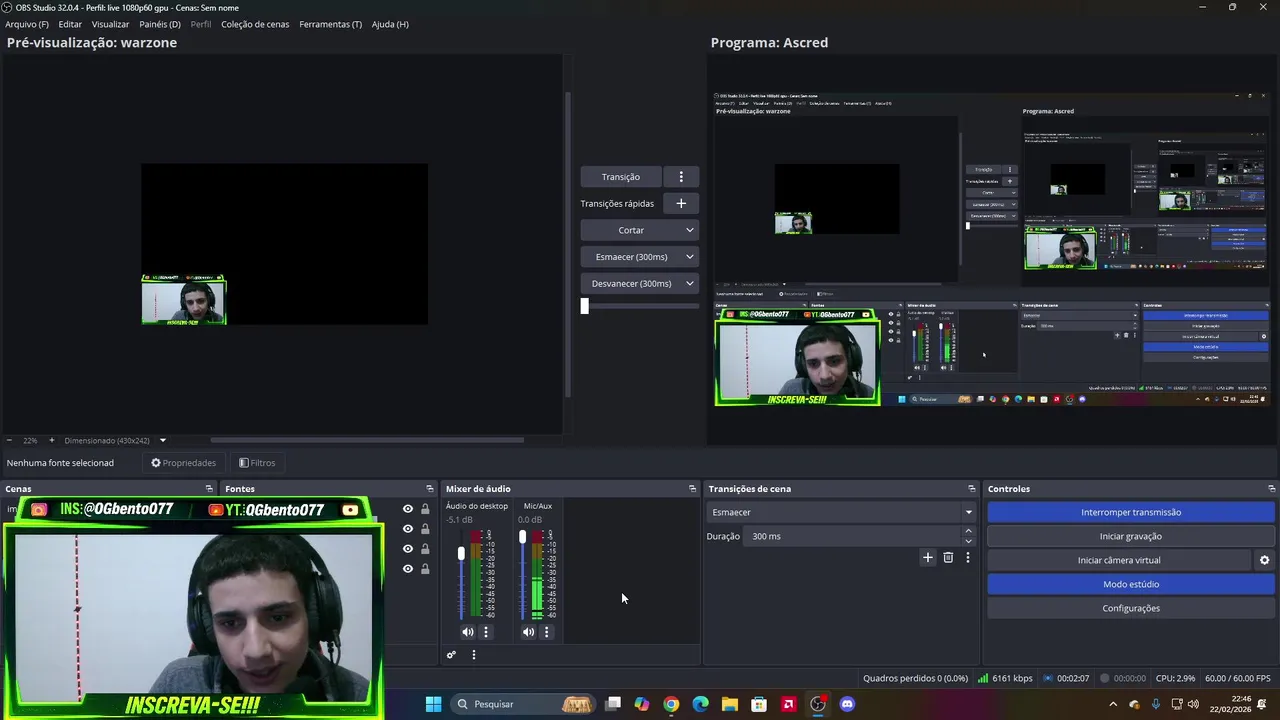Screen dimensions: 1280x720
Task: Pop out the Fontes panel
Action: click(x=430, y=489)
